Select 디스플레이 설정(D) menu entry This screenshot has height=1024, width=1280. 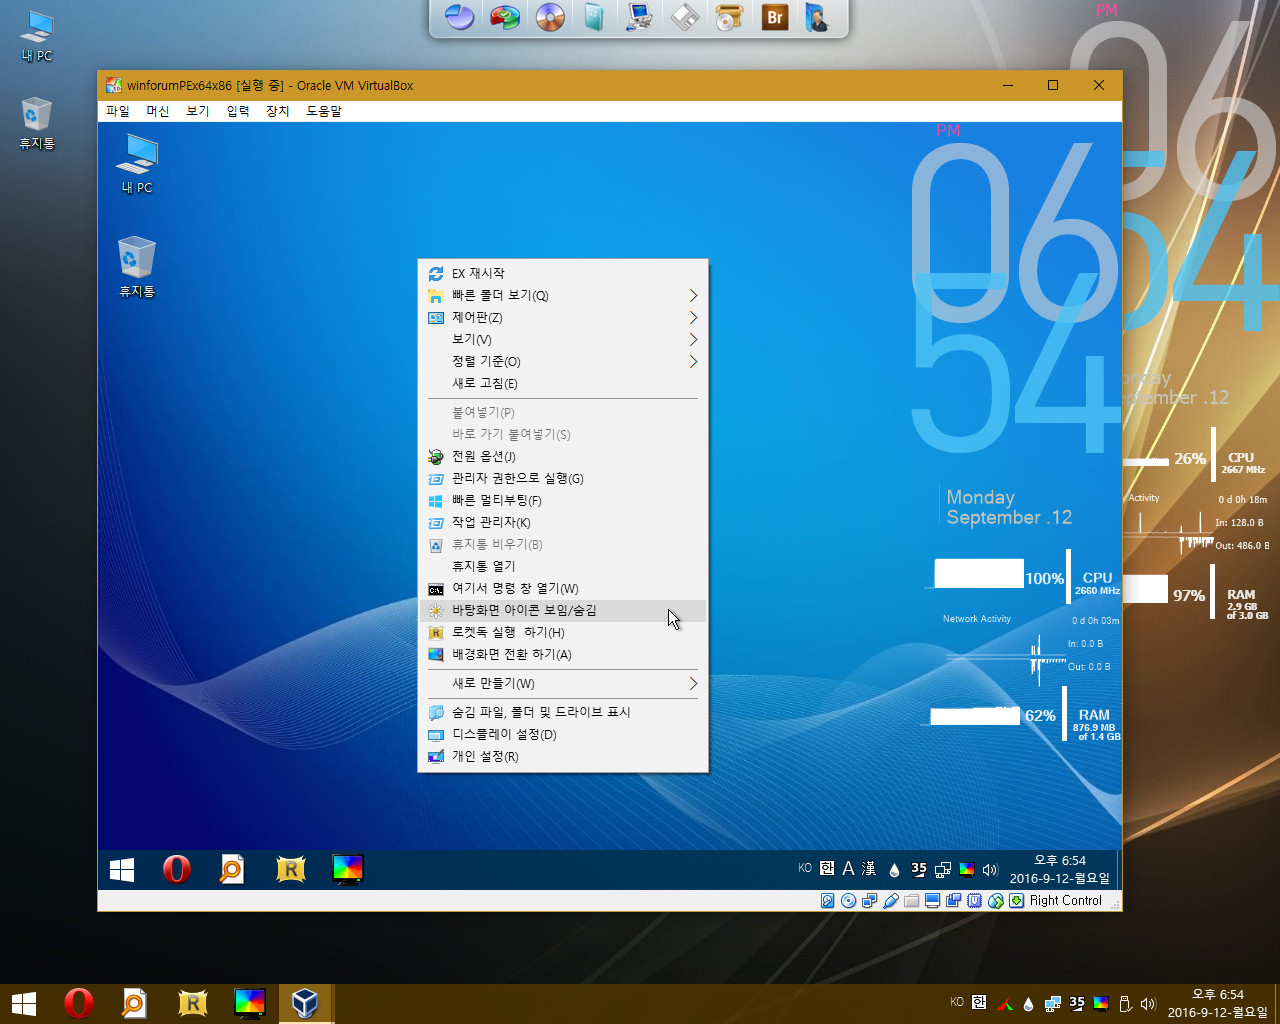(x=563, y=734)
